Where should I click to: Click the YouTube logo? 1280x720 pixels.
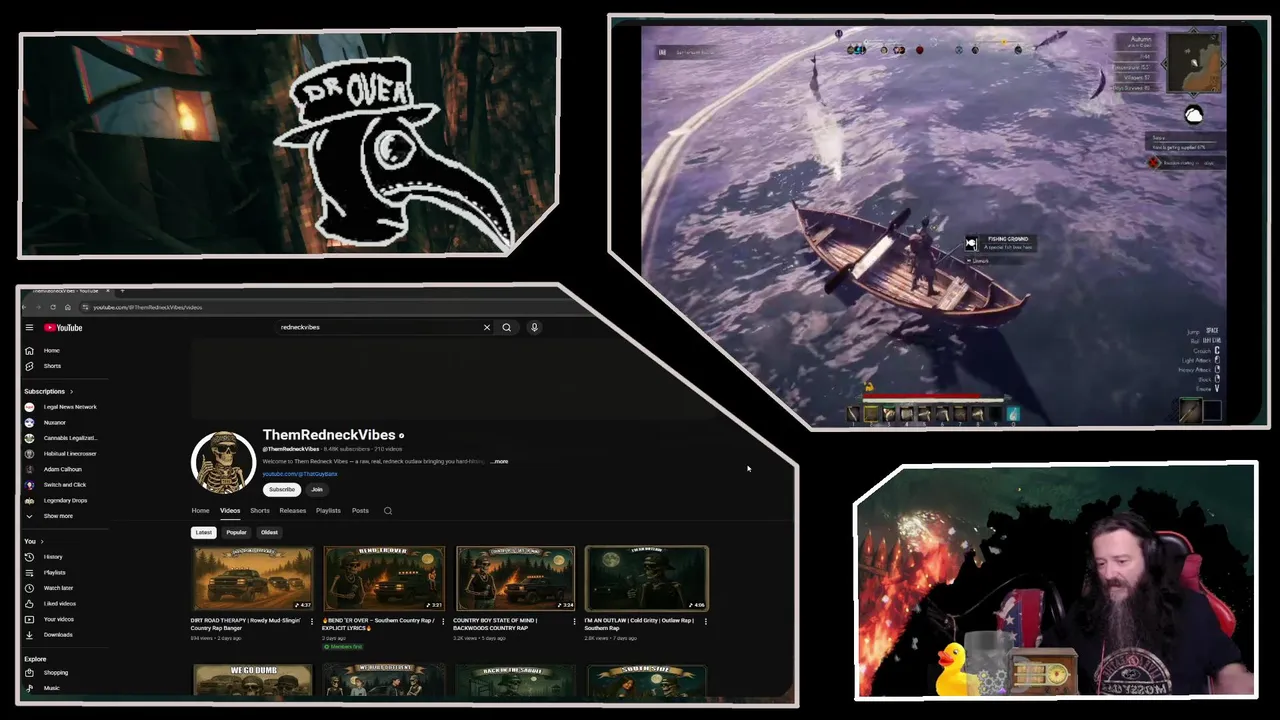(62, 327)
